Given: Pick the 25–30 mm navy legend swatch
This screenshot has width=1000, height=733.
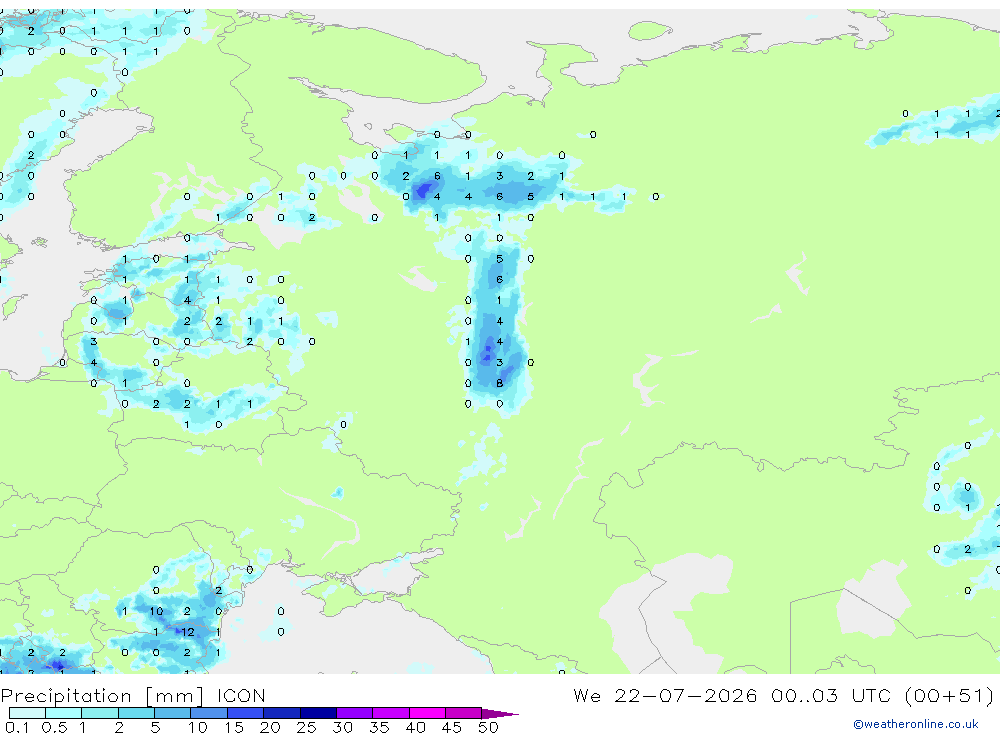Looking at the screenshot, I should (x=318, y=713).
